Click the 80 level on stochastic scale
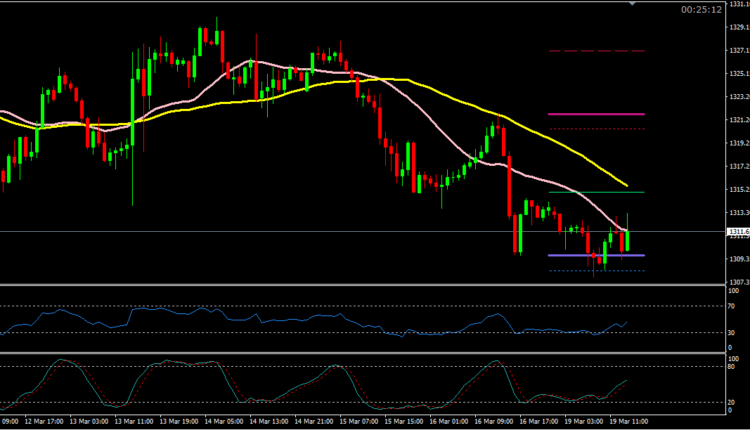This screenshot has height=430, width=750. click(731, 366)
